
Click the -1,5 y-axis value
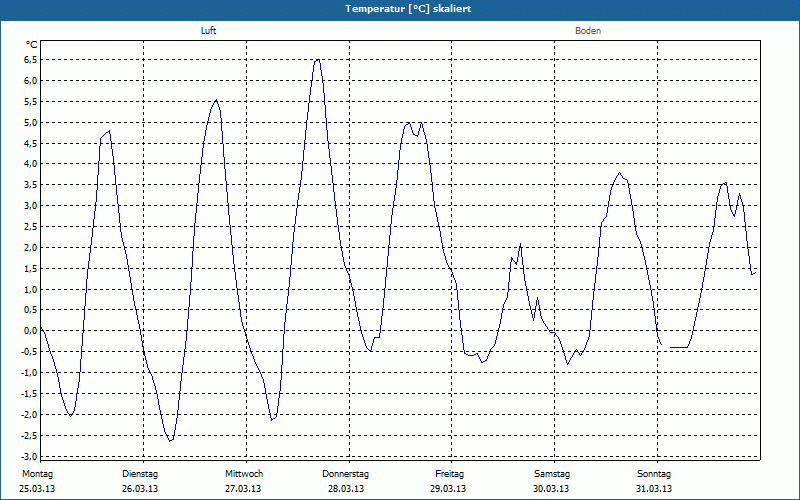click(x=30, y=393)
